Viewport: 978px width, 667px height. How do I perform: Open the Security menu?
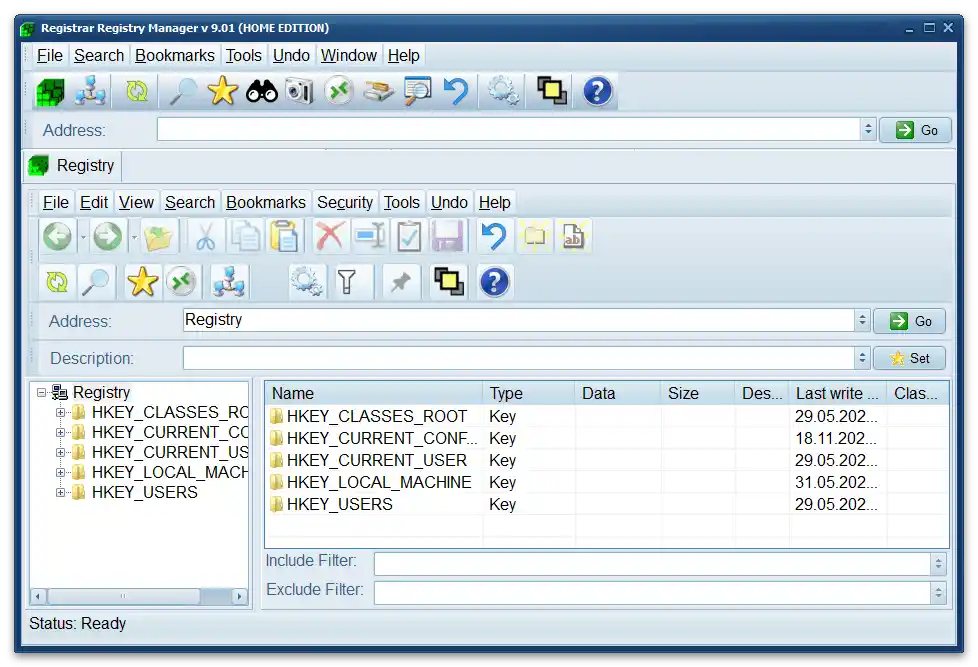(x=345, y=203)
